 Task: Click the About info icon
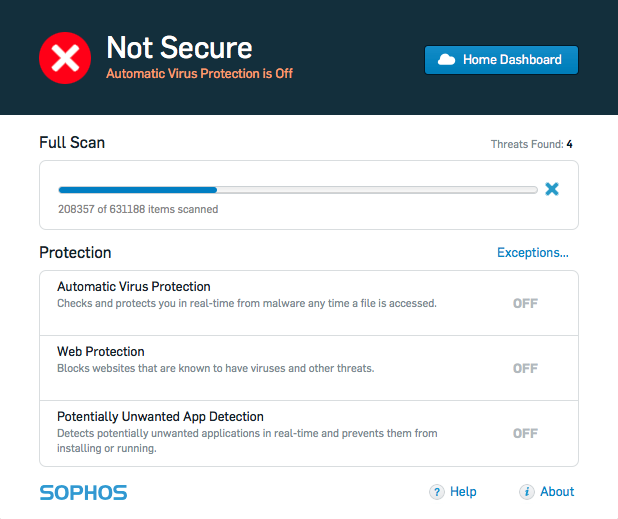pyautogui.click(x=527, y=492)
